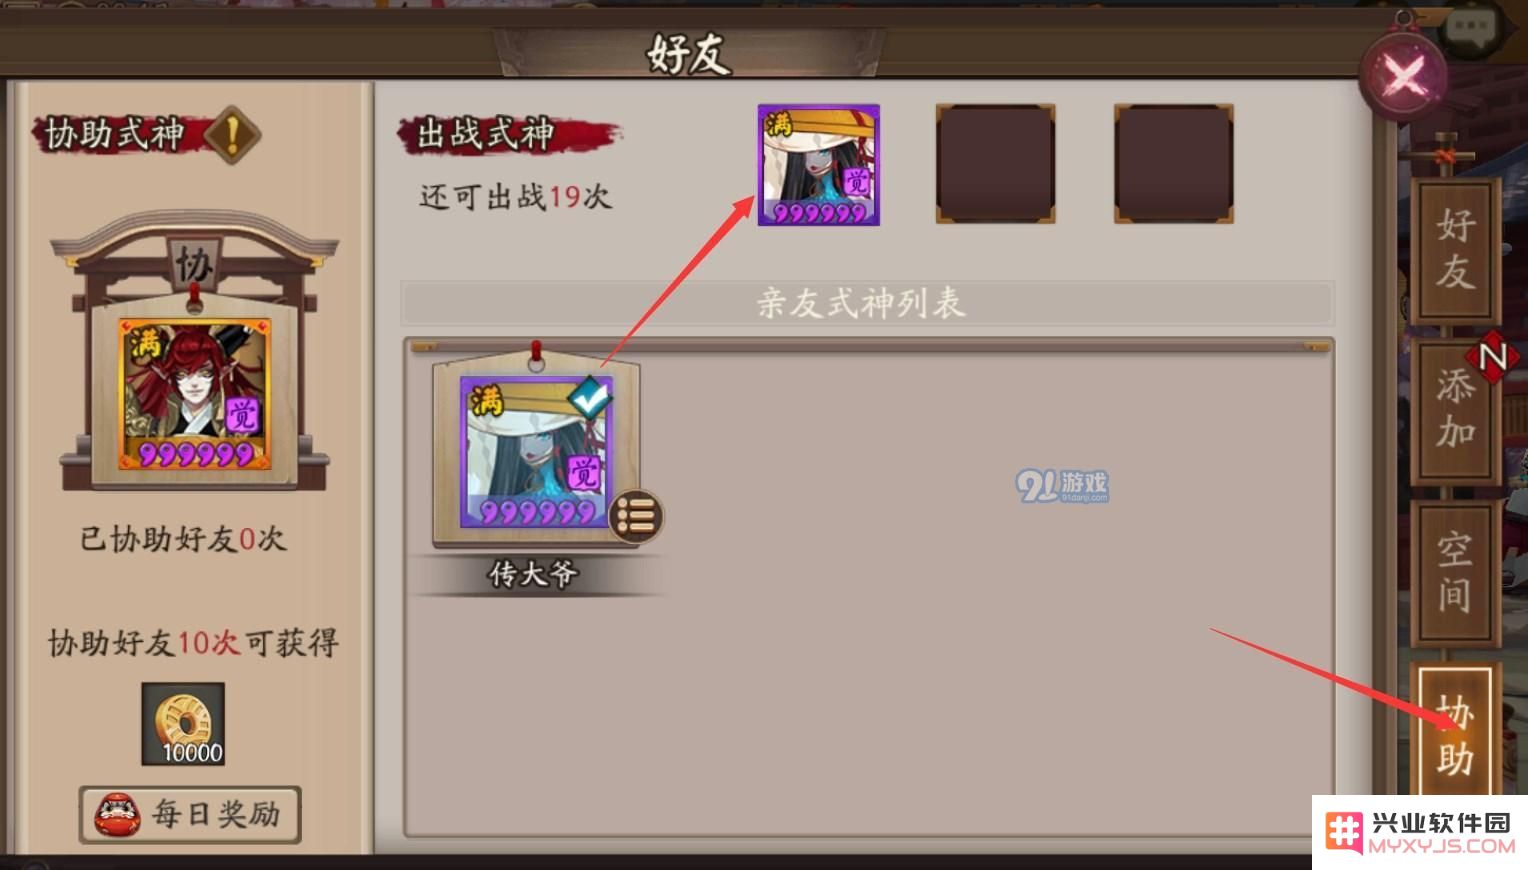Click the 协 shrine sign icon

[x=193, y=264]
